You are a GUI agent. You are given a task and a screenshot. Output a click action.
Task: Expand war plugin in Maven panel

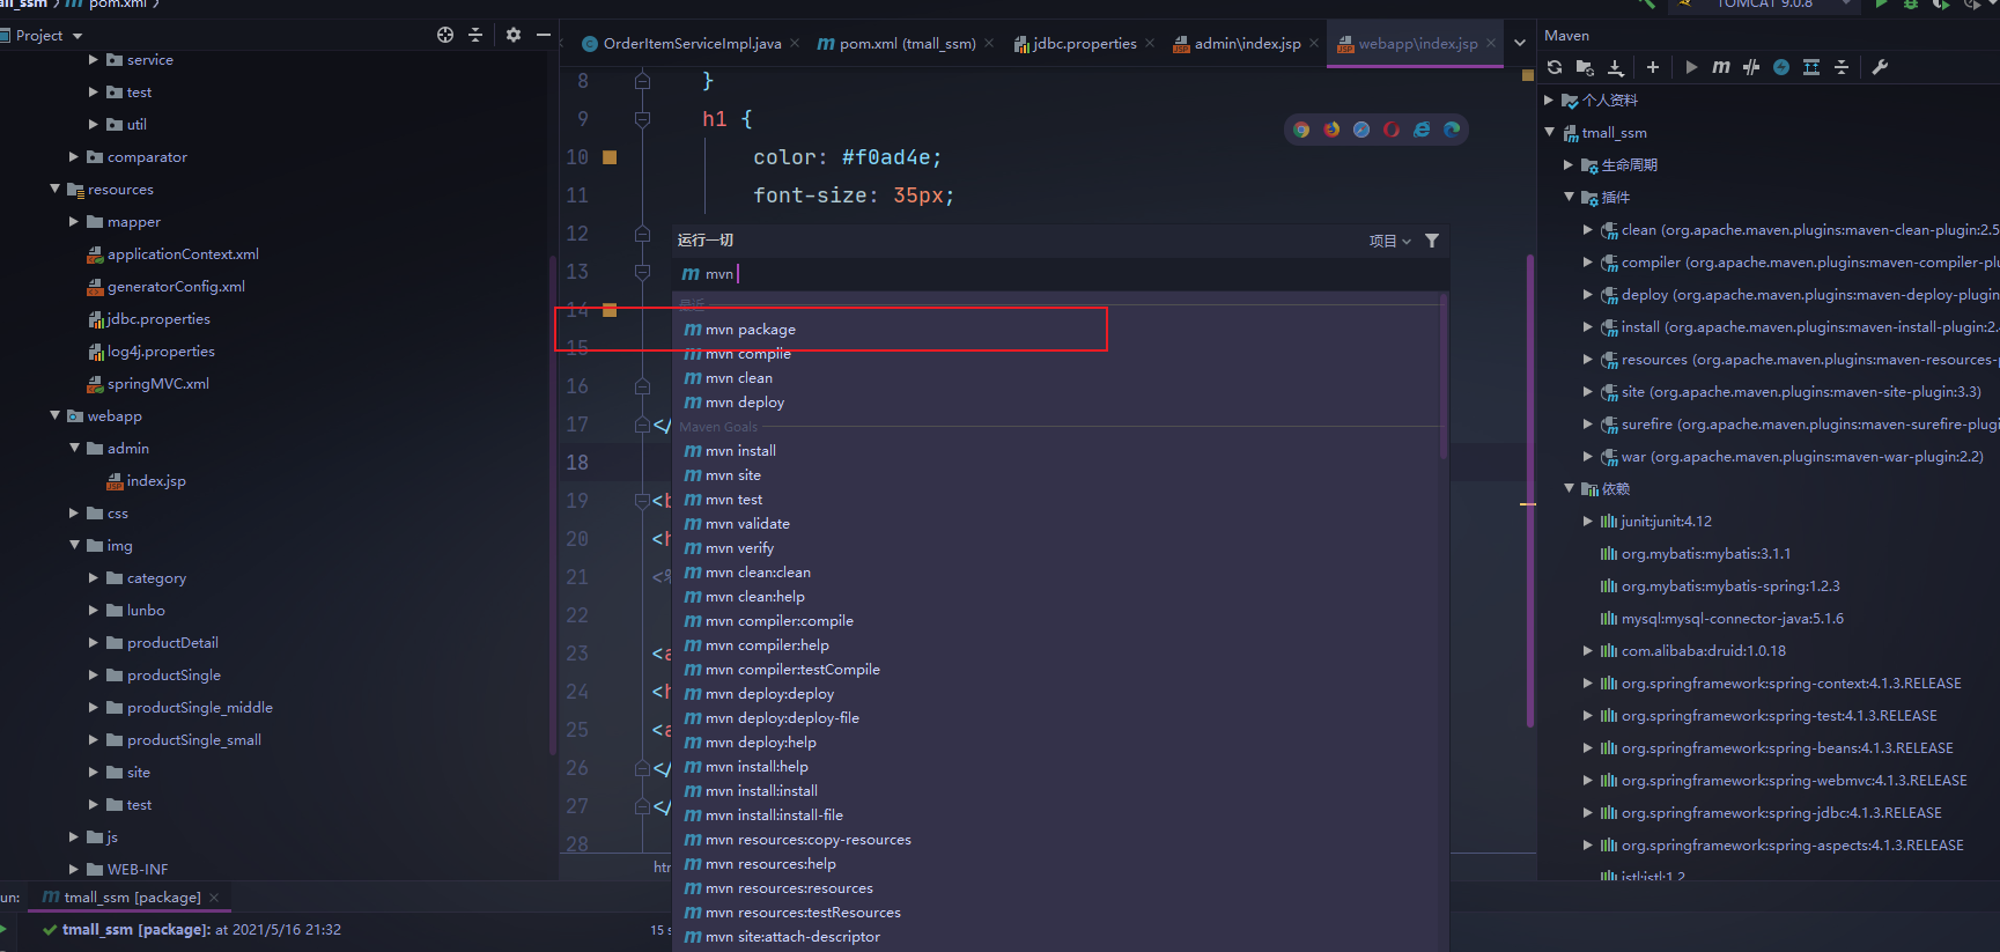tap(1587, 457)
